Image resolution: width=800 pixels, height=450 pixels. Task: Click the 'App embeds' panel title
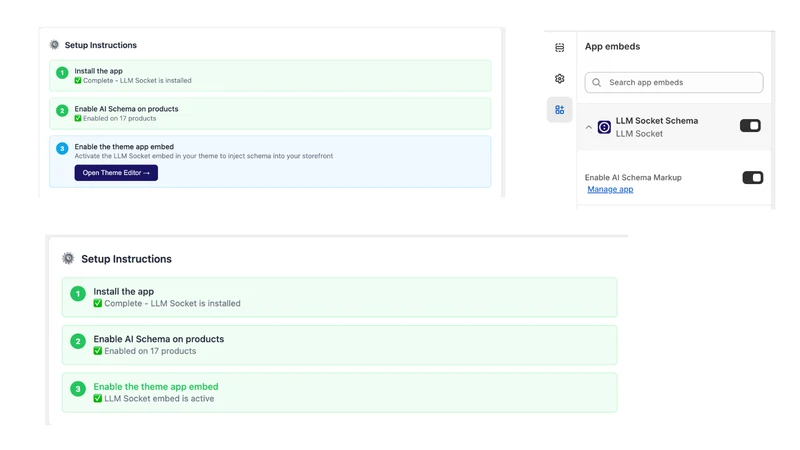612,46
